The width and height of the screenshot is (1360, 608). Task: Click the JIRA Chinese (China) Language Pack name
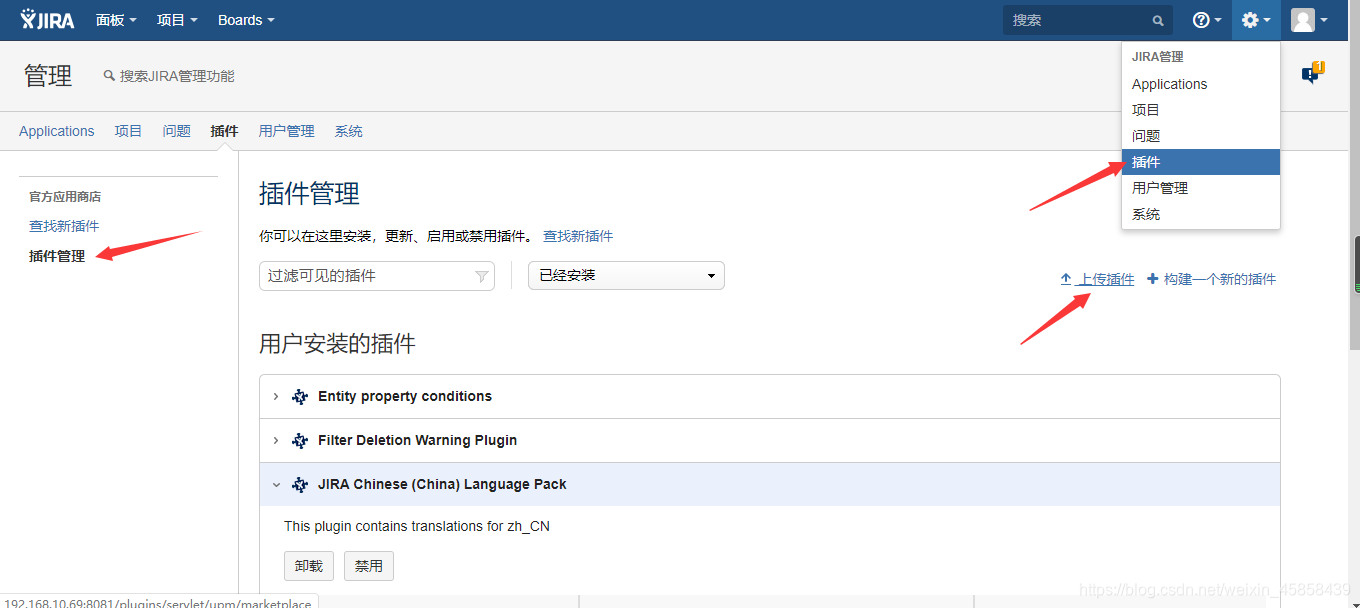coord(442,485)
